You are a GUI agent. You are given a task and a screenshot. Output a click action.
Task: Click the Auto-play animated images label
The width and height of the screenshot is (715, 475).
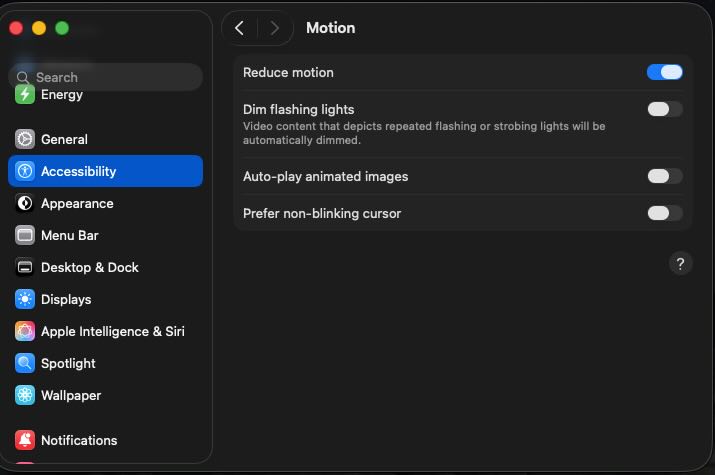pyautogui.click(x=326, y=176)
